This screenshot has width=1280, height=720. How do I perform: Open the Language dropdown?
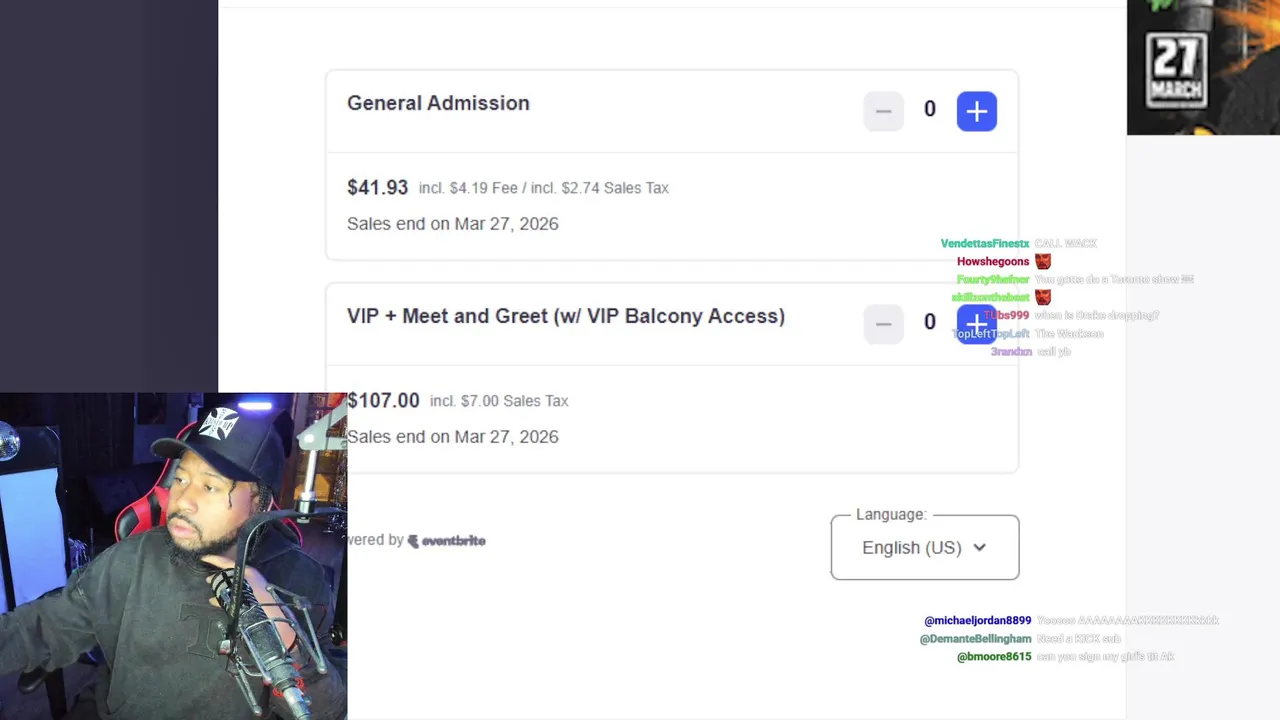click(x=924, y=547)
